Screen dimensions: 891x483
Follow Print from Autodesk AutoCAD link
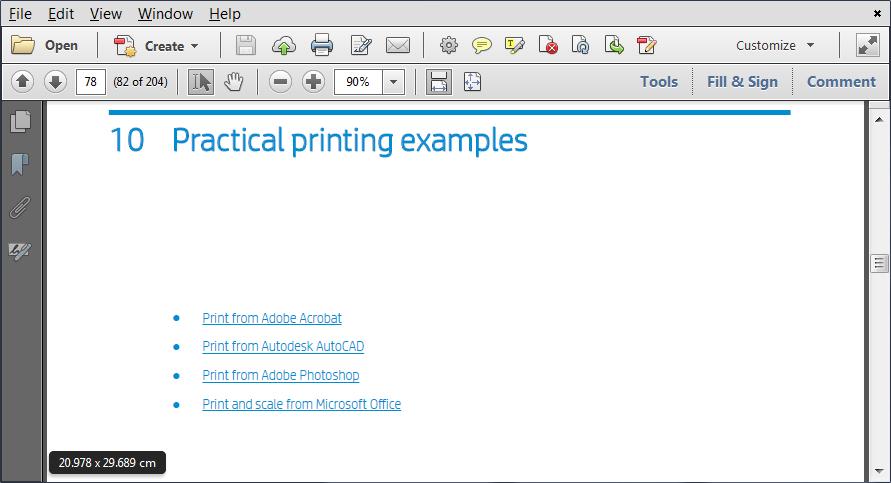(283, 347)
